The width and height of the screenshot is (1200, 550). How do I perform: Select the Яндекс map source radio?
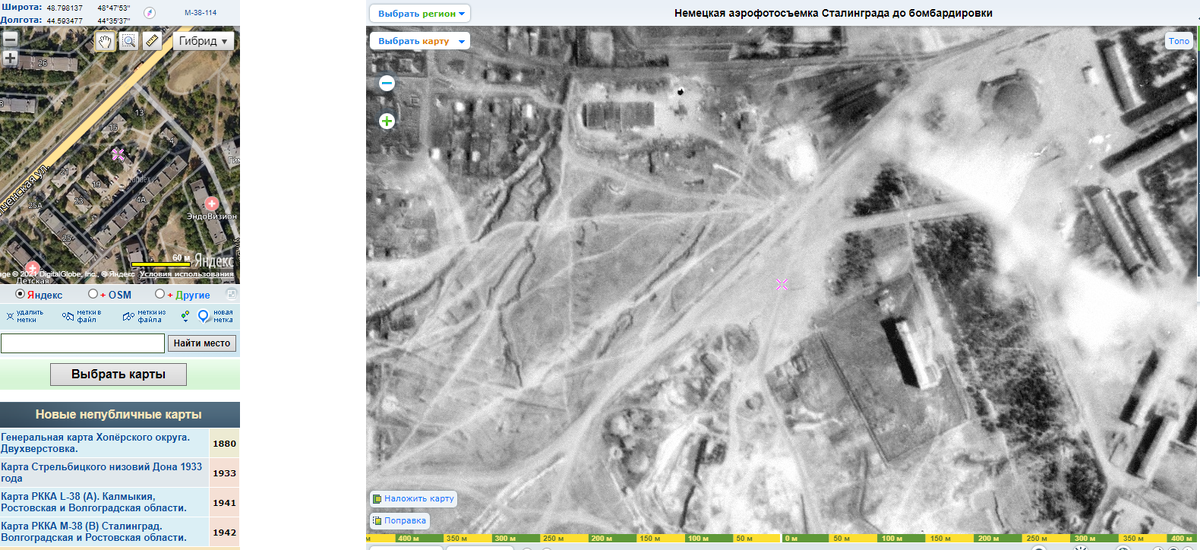(21, 294)
